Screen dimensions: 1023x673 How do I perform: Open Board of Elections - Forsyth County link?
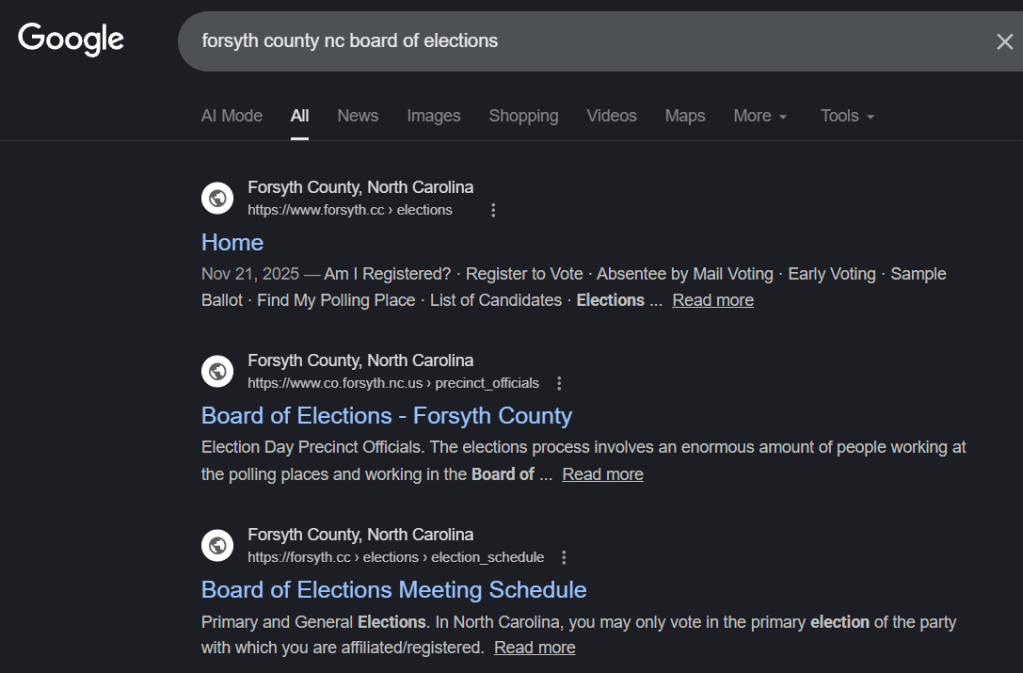[387, 416]
